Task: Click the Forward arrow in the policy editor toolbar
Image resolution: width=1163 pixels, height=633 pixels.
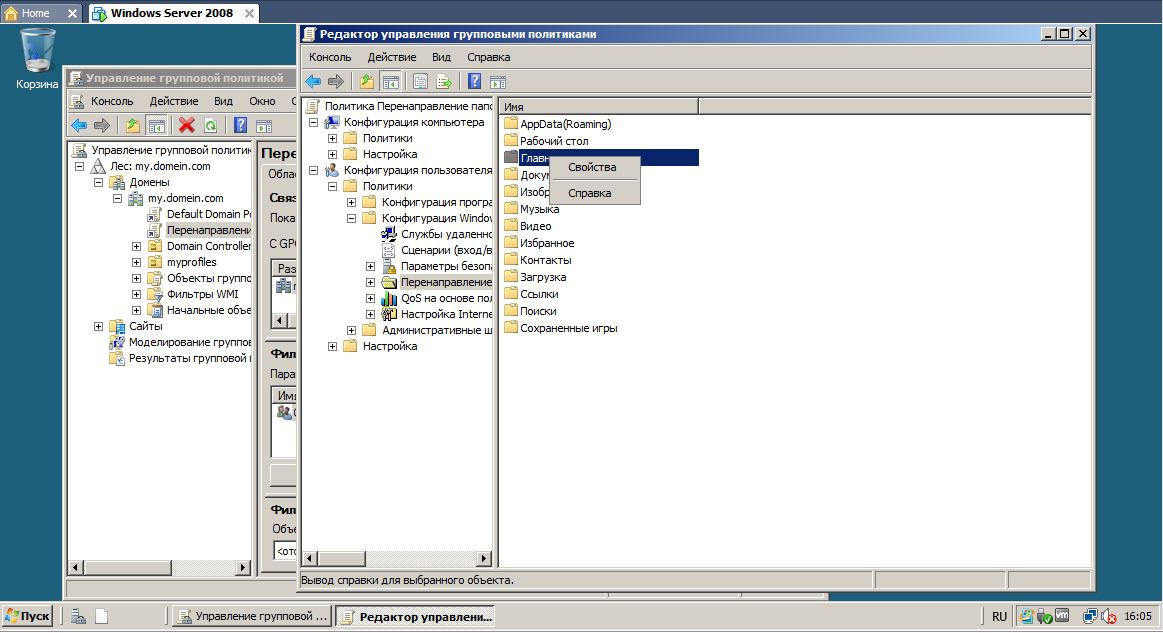Action: tap(336, 82)
